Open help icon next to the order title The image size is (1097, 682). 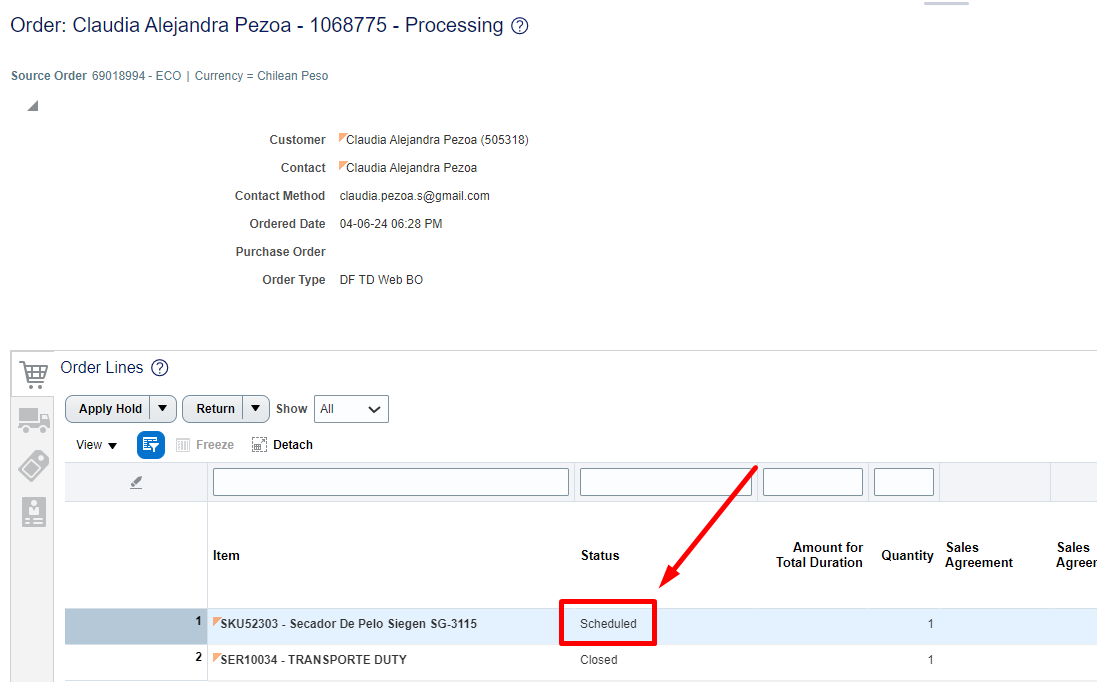(519, 26)
